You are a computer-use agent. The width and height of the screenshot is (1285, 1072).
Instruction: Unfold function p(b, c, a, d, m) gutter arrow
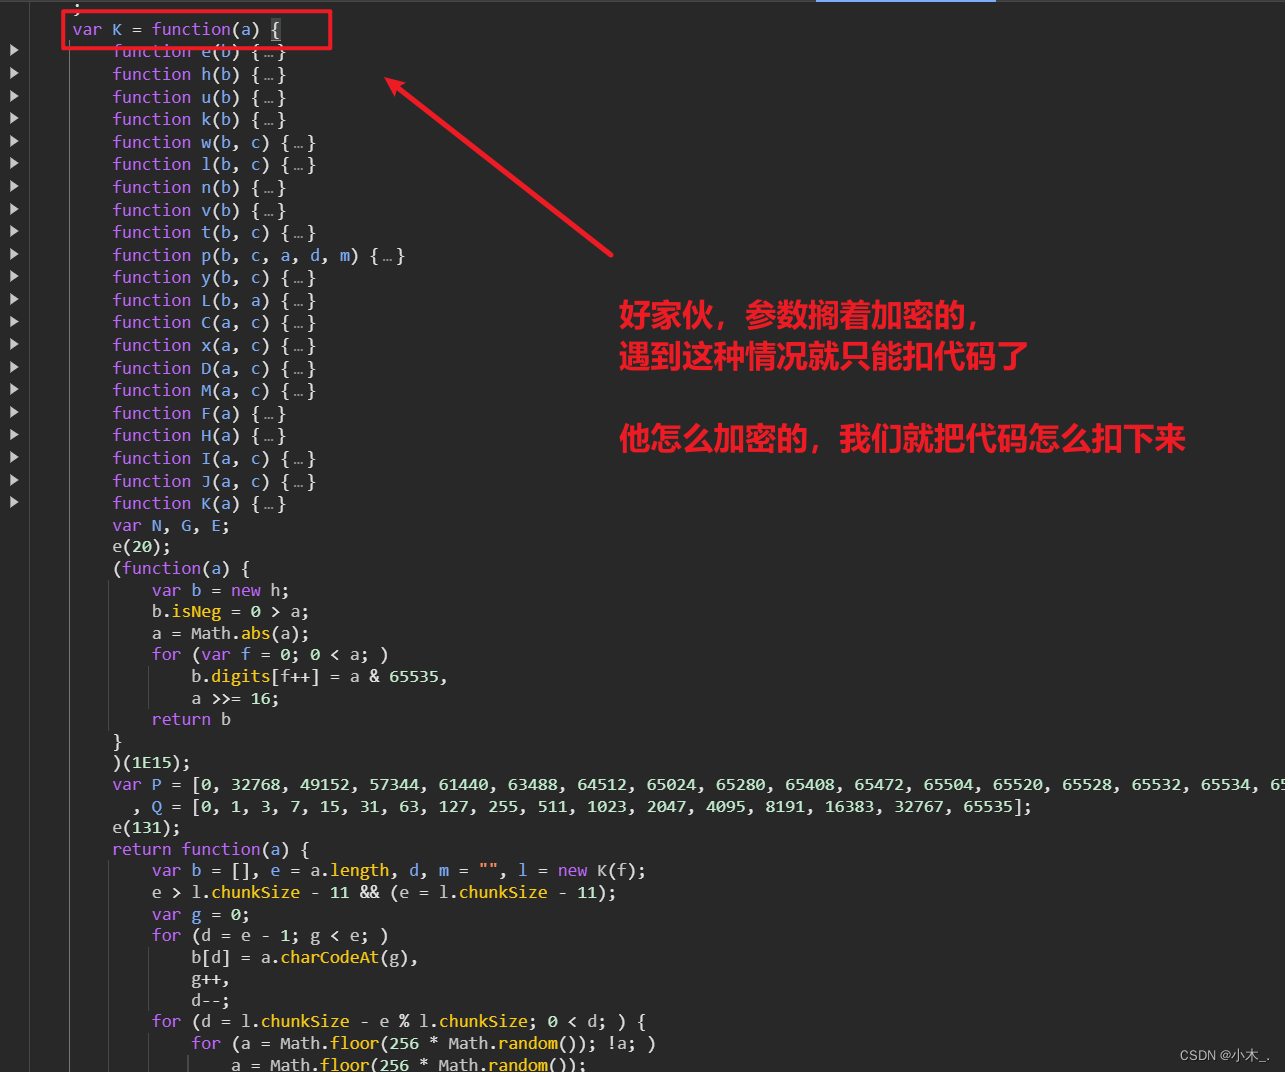(14, 254)
